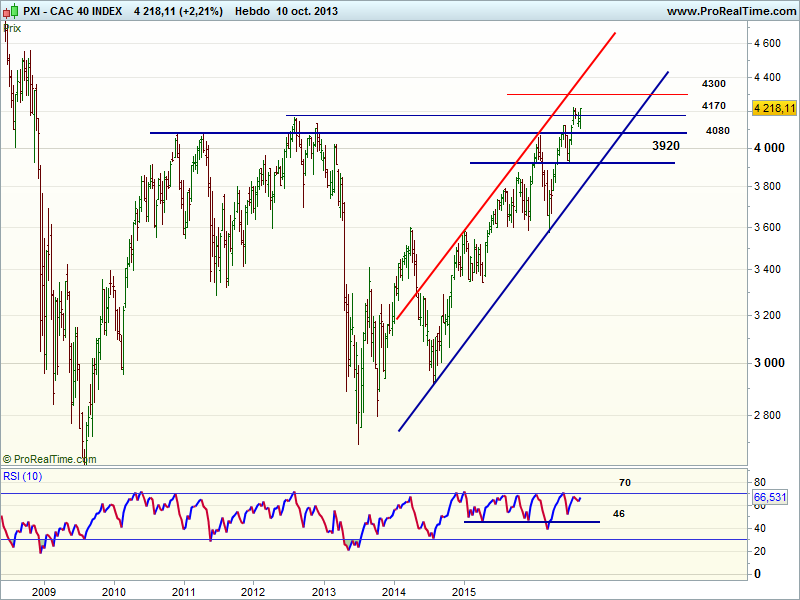Click the Prix label on price panel

pyautogui.click(x=13, y=28)
